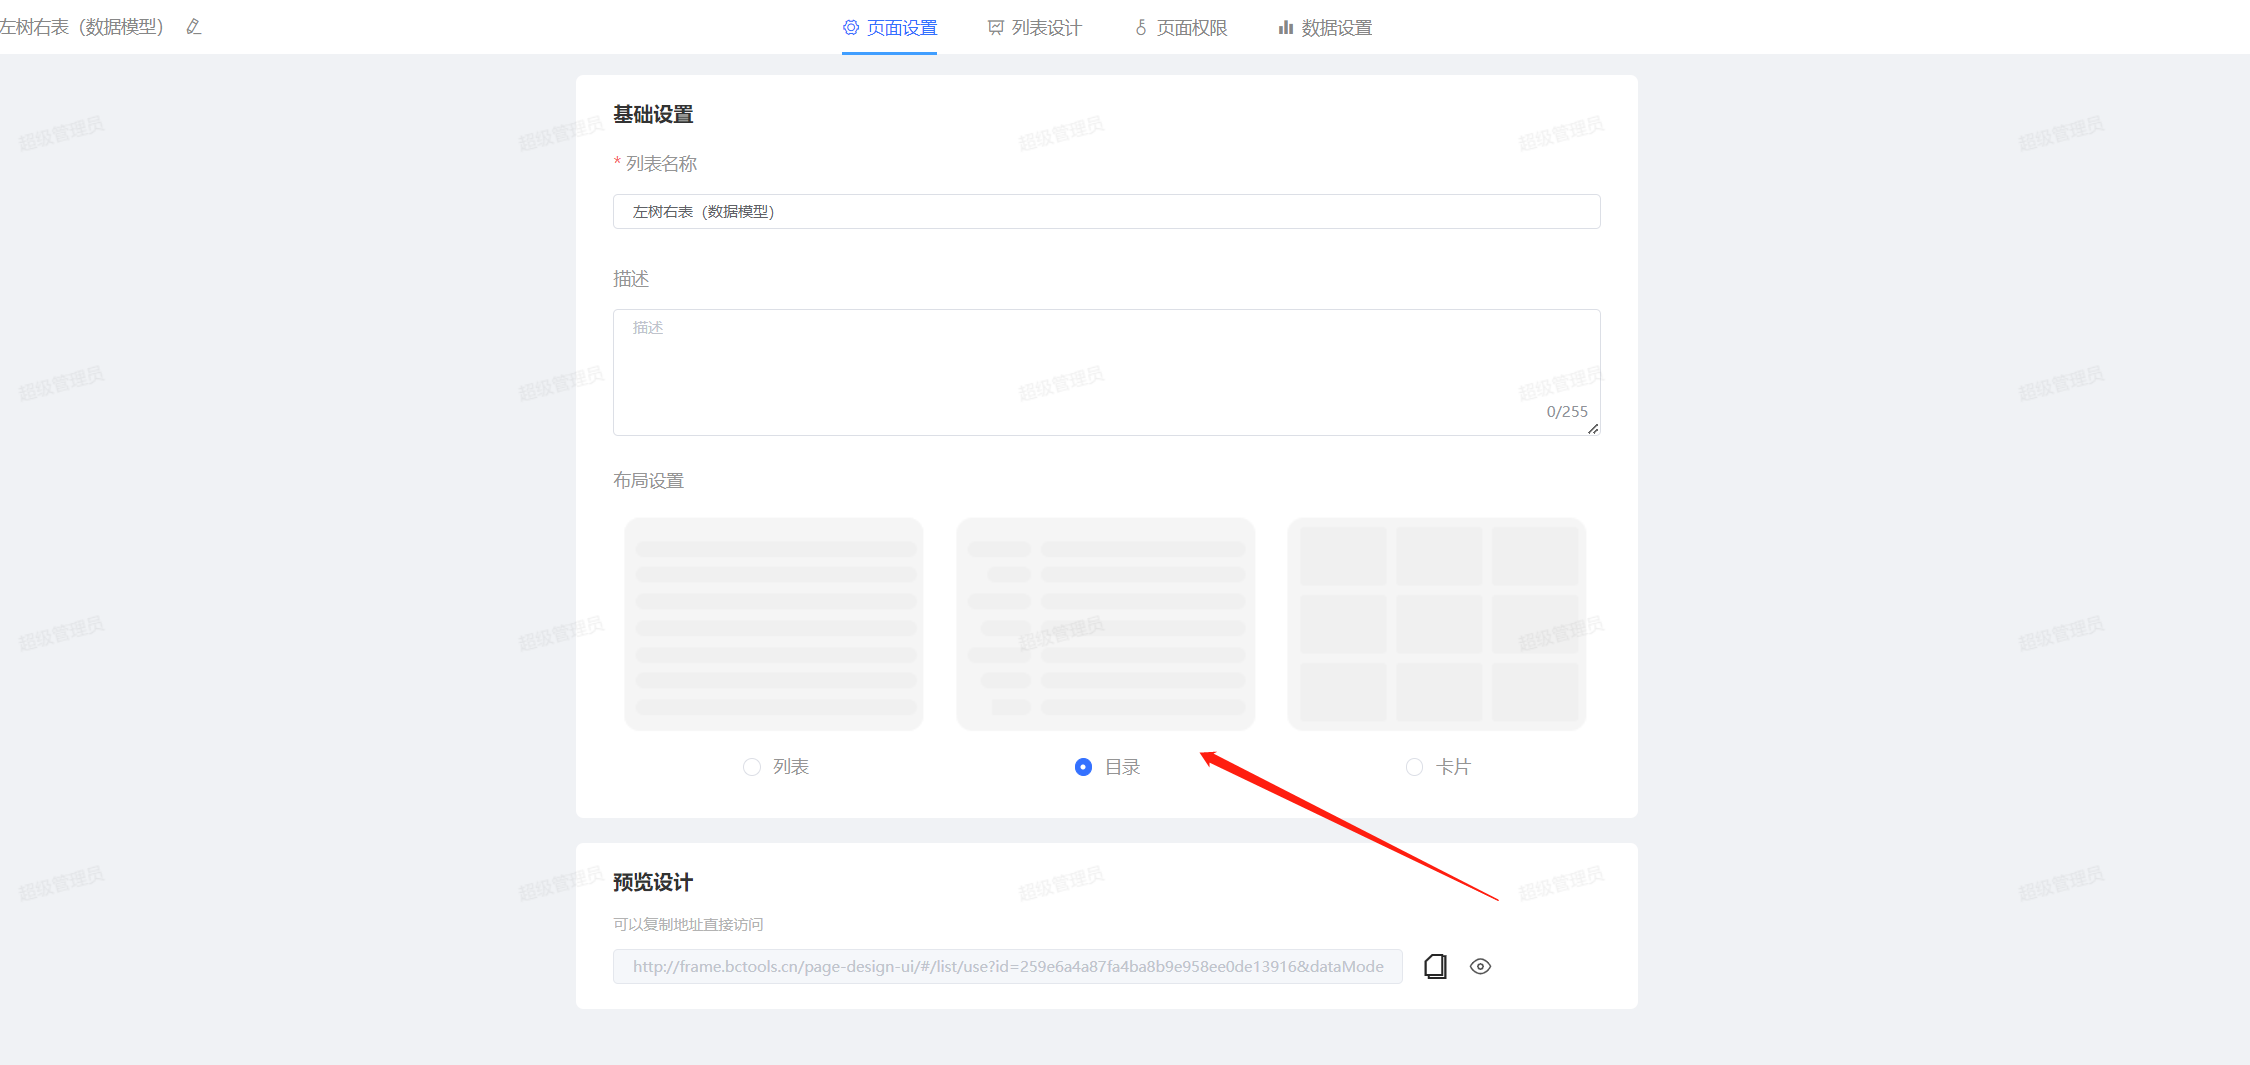Click the 可以复制地址直接访问 hint text
This screenshot has width=2250, height=1065.
pos(688,924)
